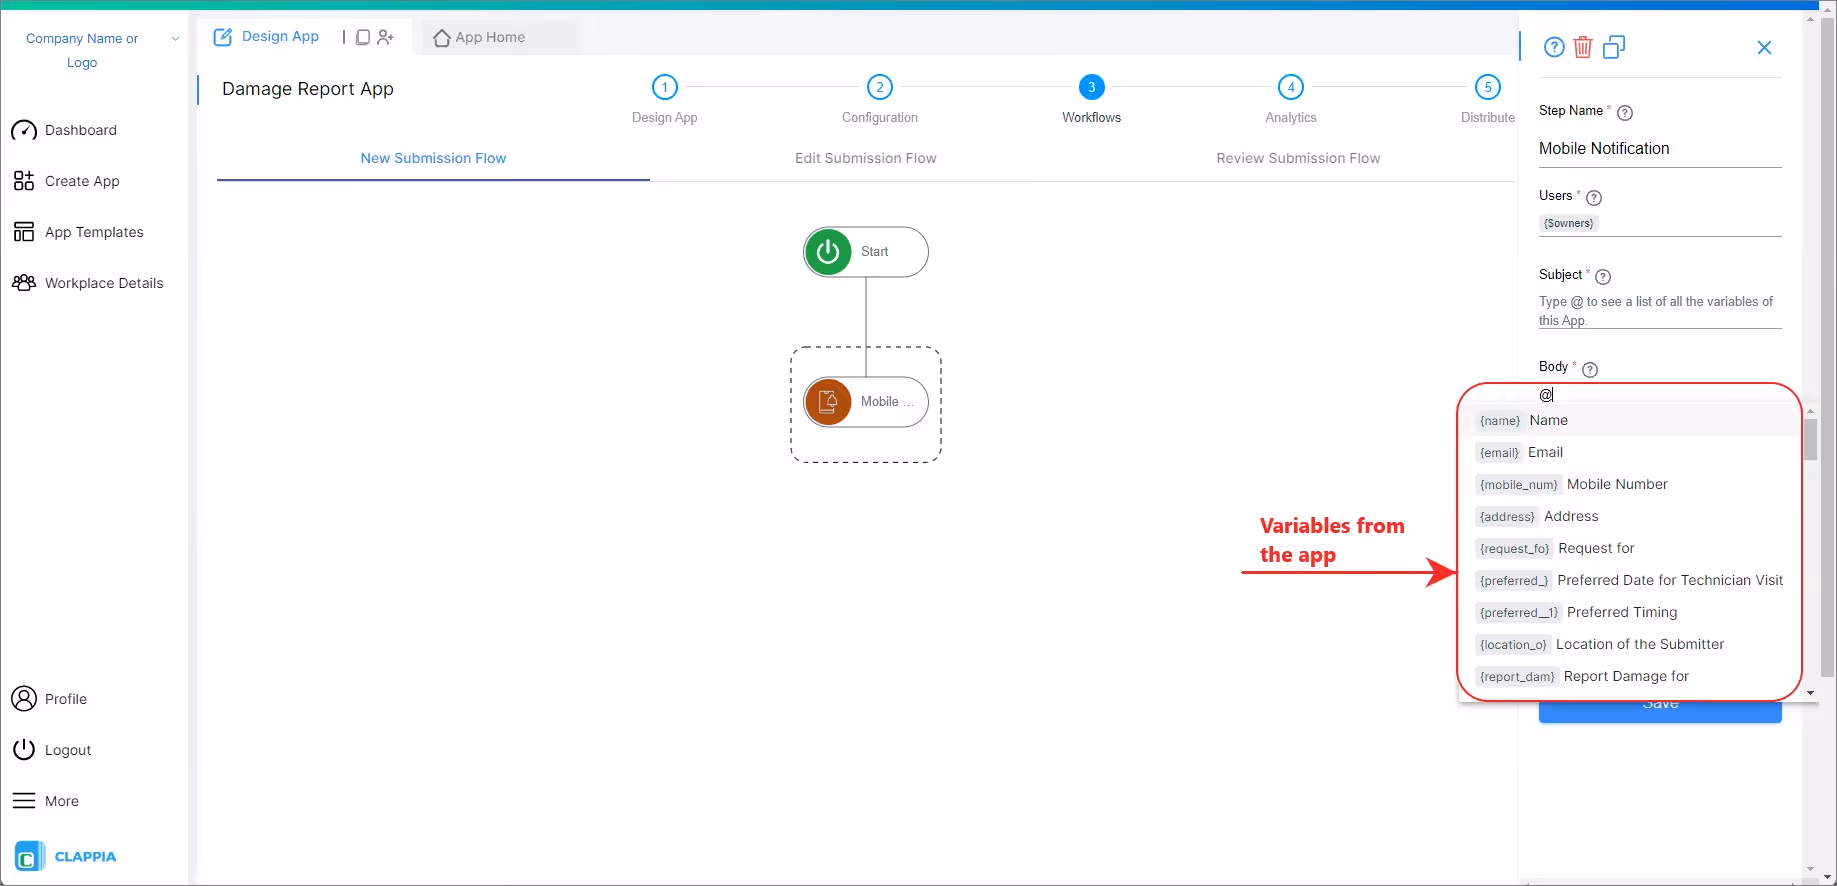Click the Design App pencil icon
The height and width of the screenshot is (886, 1837).
coord(223,37)
